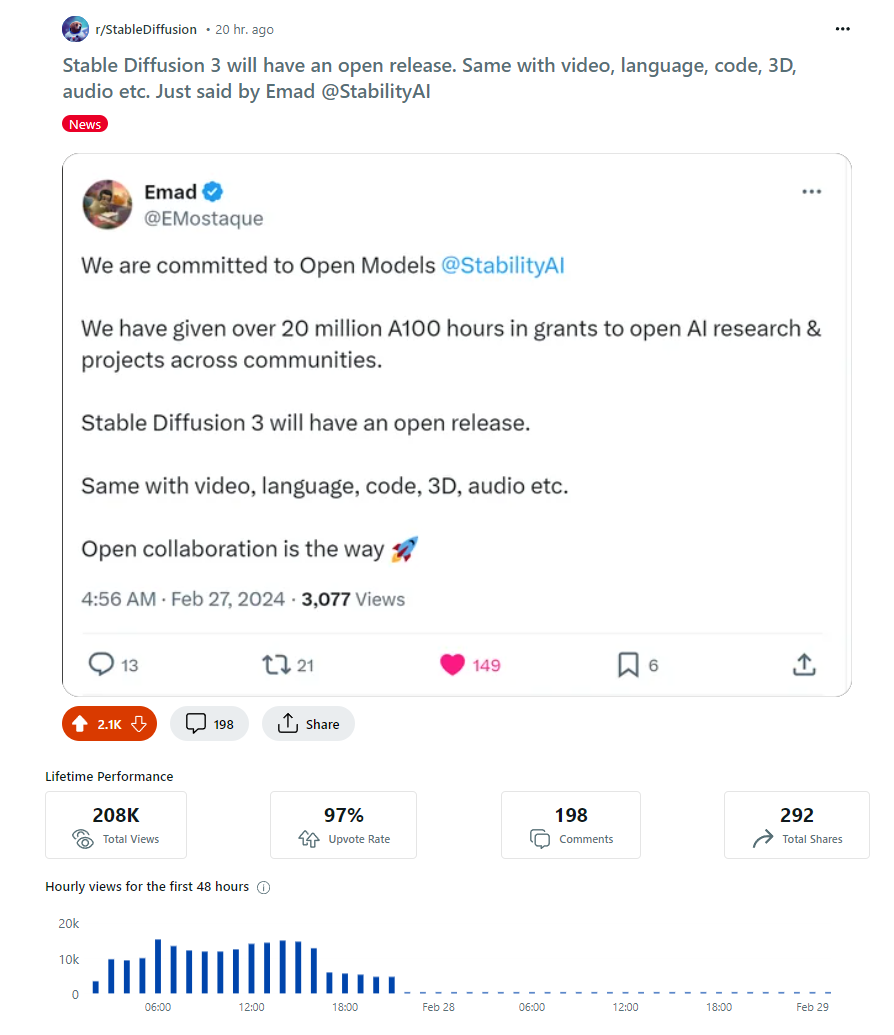
Task: Open the hourly views info tooltip icon
Action: tap(263, 886)
